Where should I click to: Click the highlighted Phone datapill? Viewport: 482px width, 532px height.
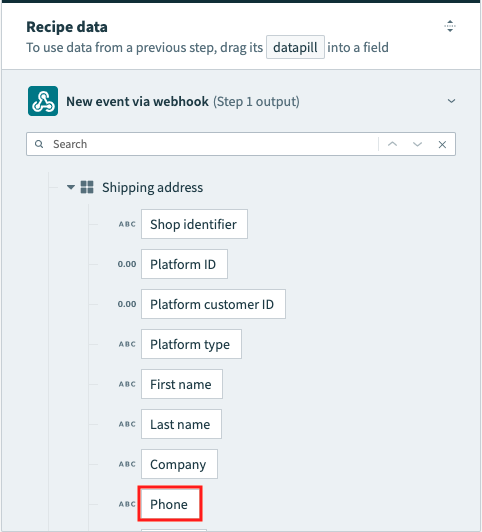coord(170,504)
